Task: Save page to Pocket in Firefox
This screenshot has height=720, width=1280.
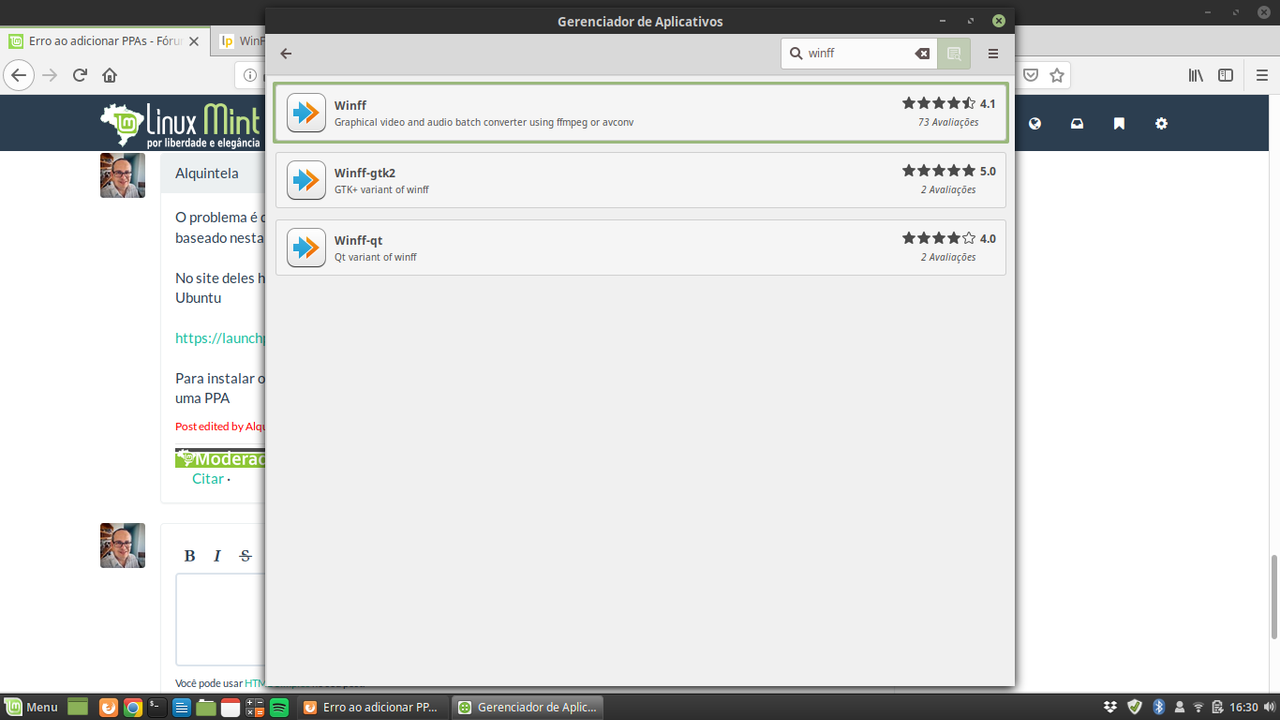Action: tap(1030, 75)
